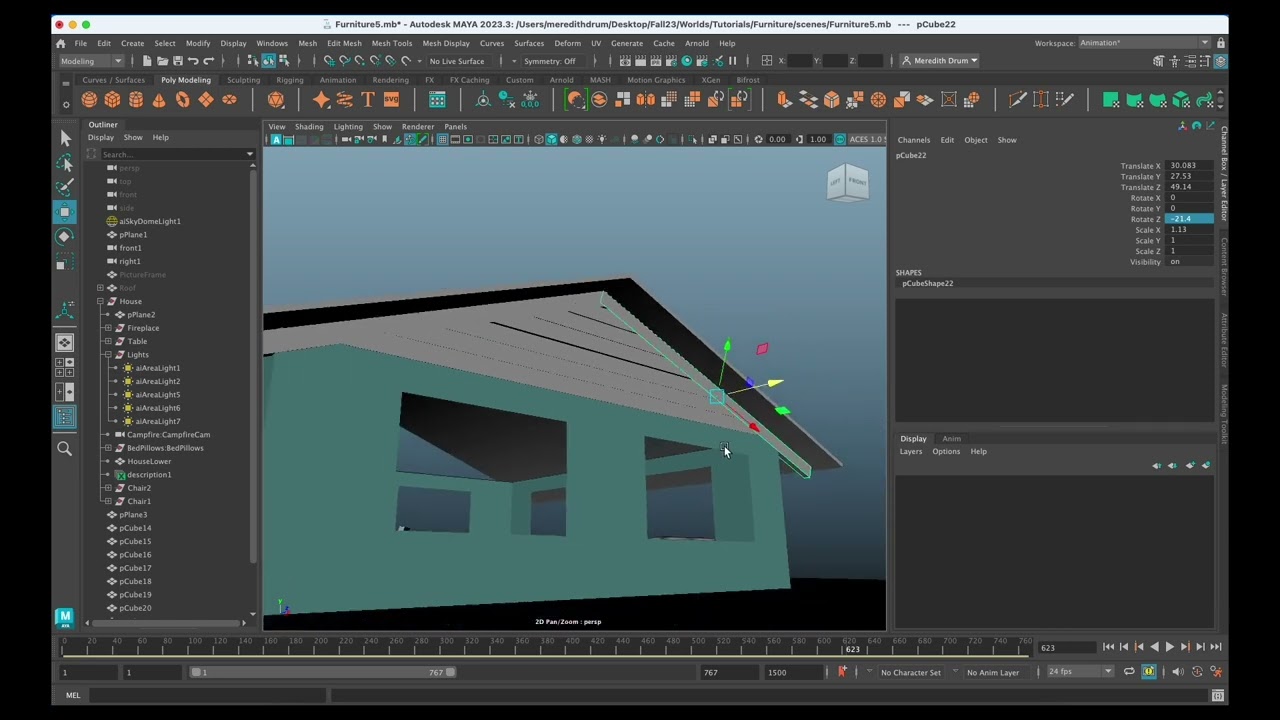The width and height of the screenshot is (1280, 720).
Task: Toggle loop playback button
Action: point(1129,672)
